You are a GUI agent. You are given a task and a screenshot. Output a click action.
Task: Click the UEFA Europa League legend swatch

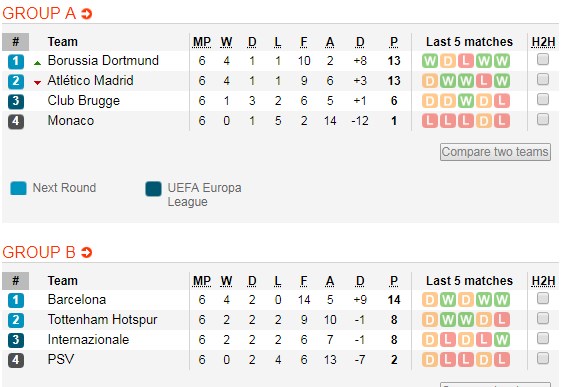153,189
